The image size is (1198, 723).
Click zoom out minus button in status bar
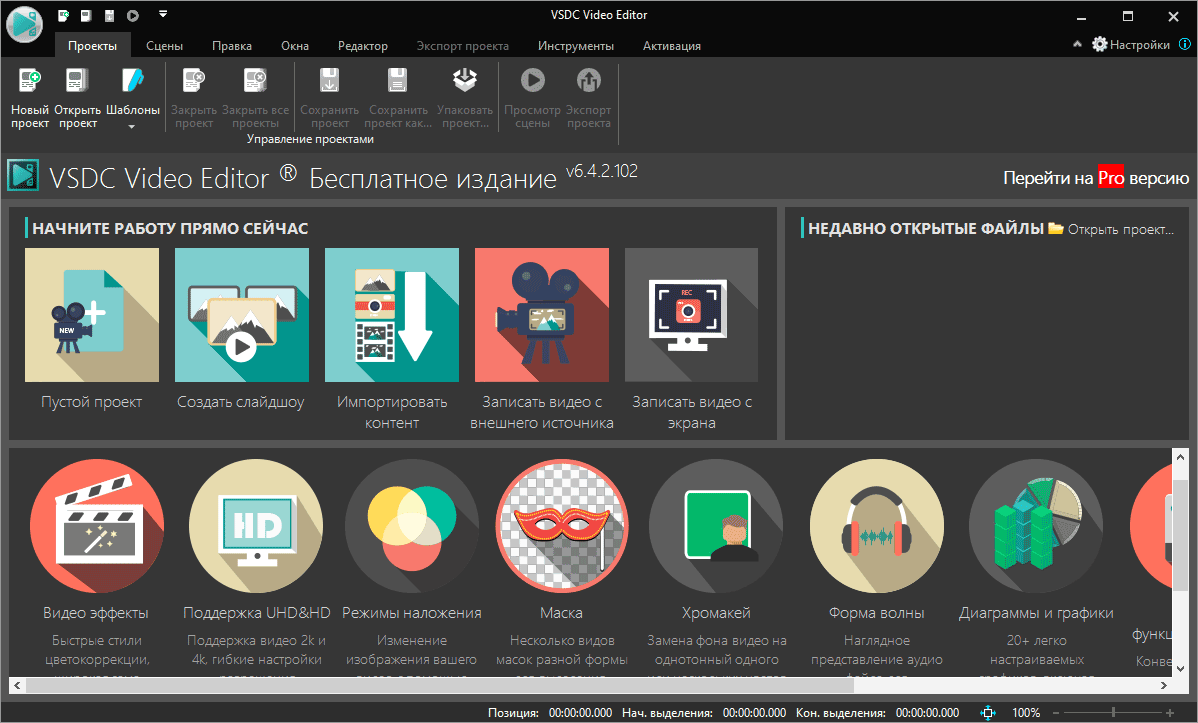click(x=1056, y=712)
